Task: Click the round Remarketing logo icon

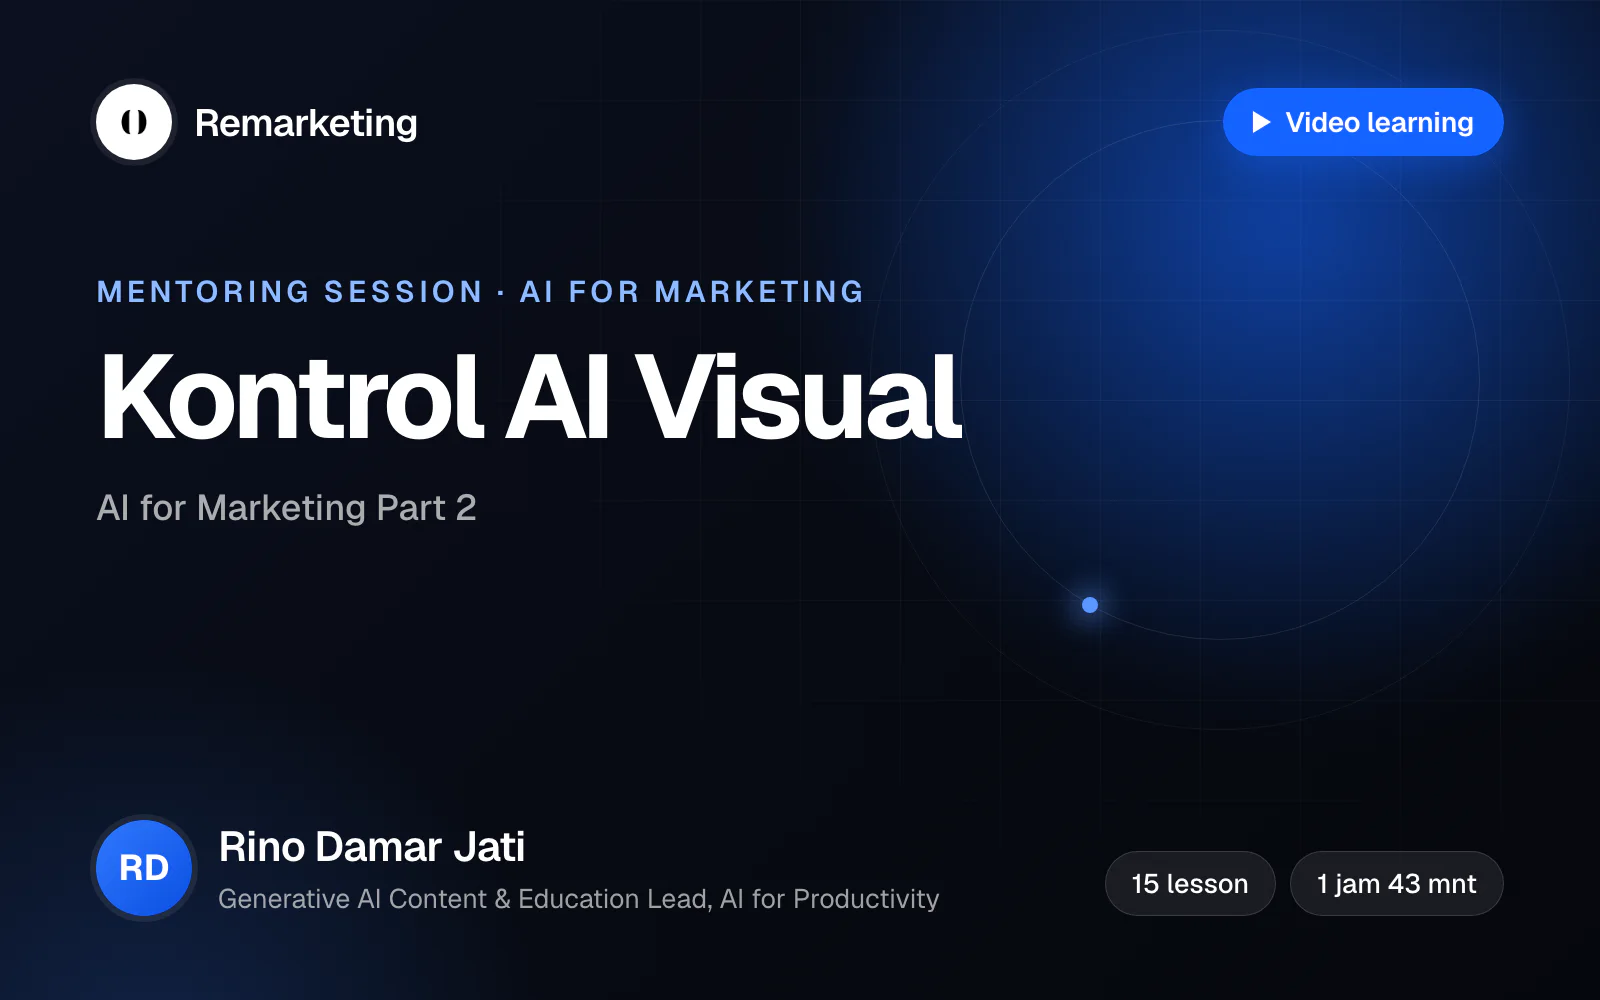Action: (x=134, y=122)
